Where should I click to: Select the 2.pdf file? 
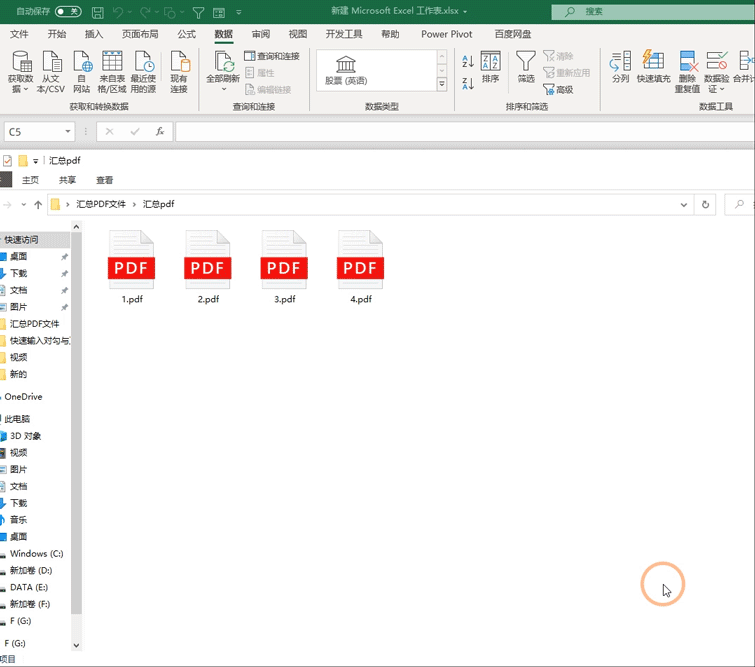tap(208, 267)
